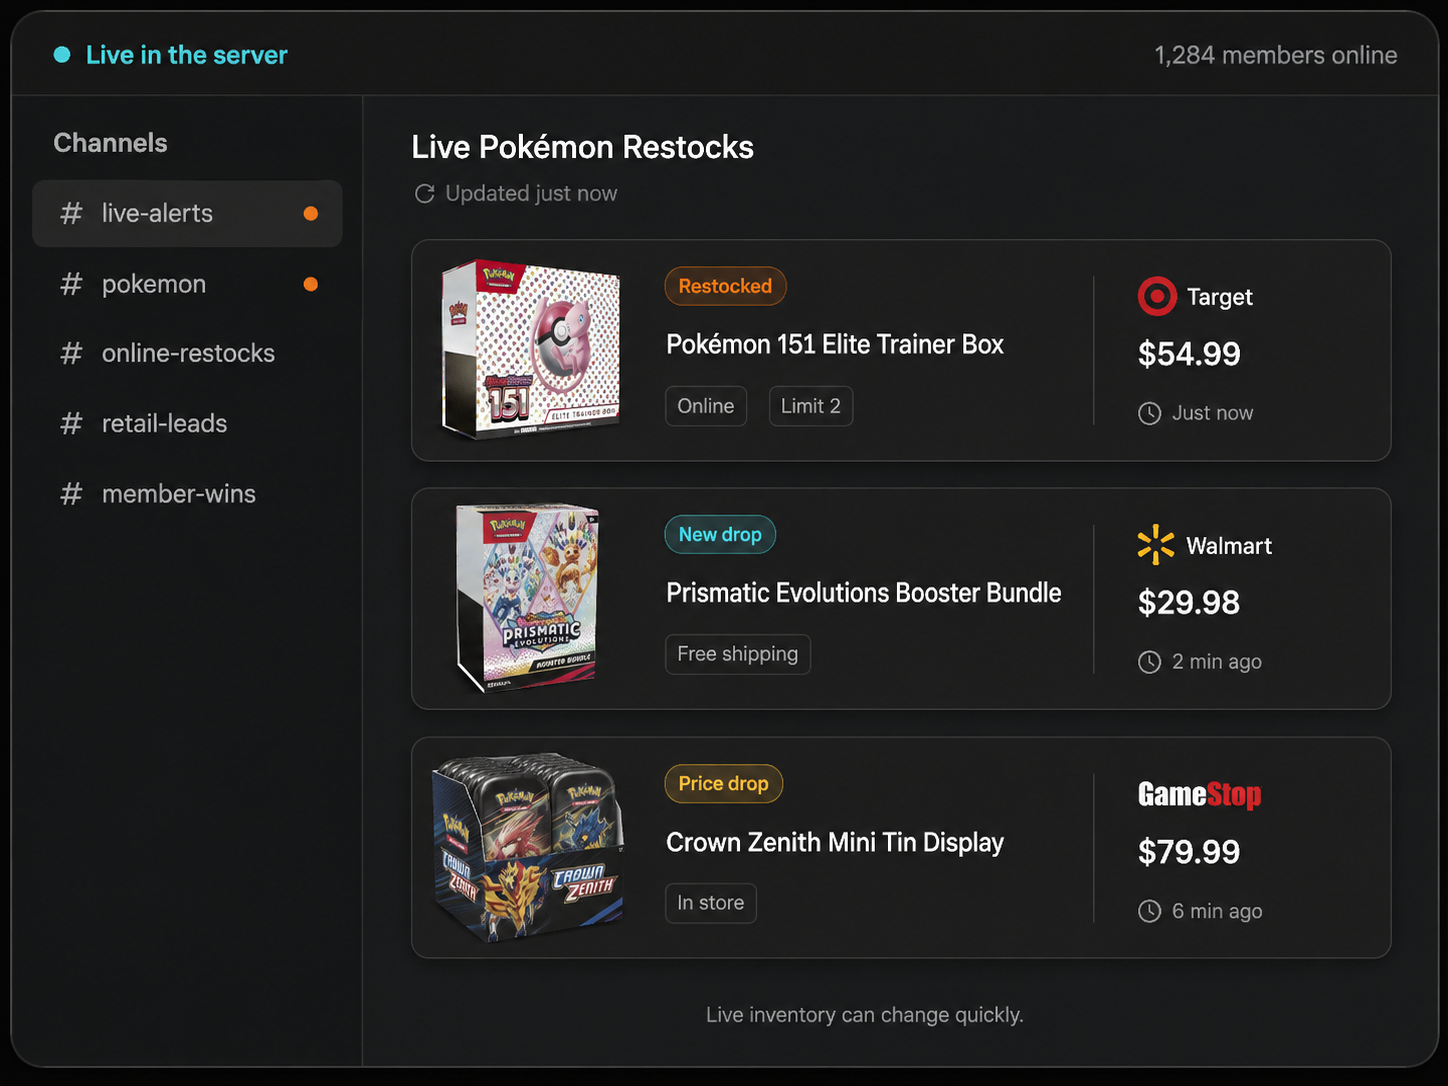1448x1086 pixels.
Task: Click the hash icon beside retail-leads
Action: 71,423
